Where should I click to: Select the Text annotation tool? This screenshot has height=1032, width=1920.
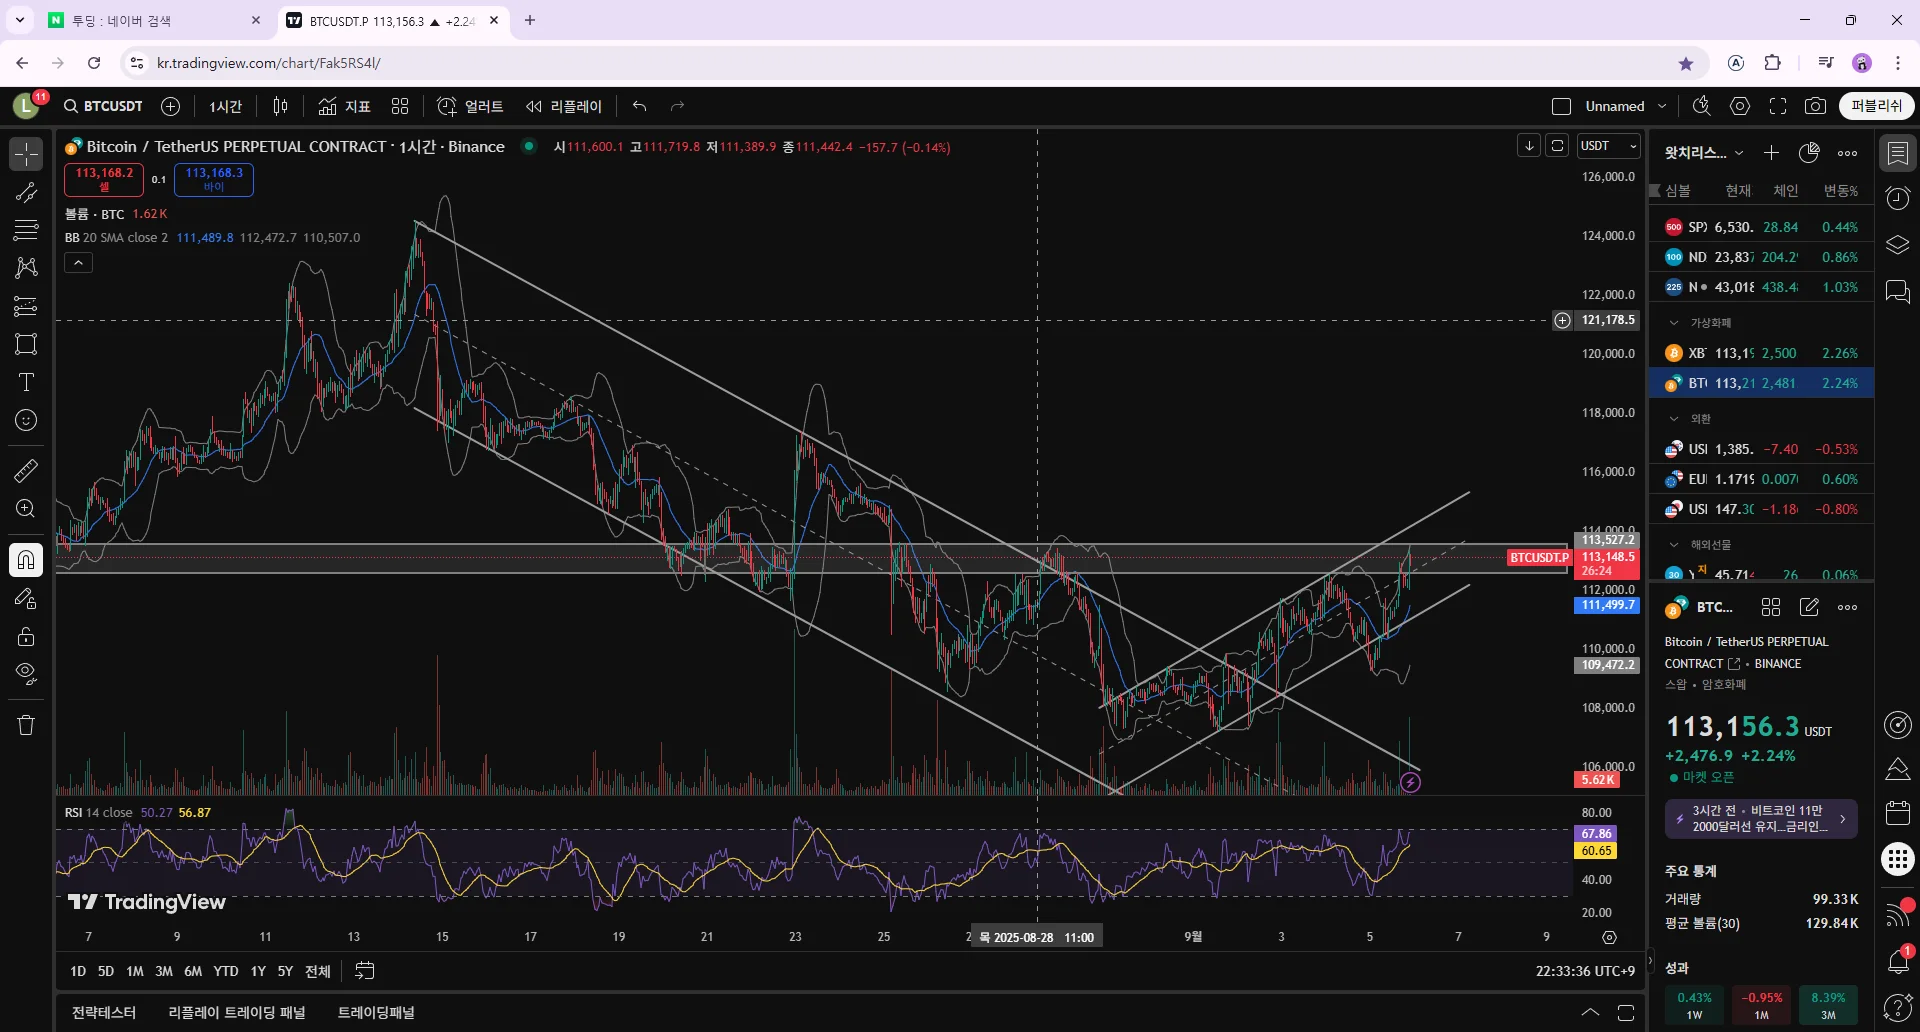(26, 382)
